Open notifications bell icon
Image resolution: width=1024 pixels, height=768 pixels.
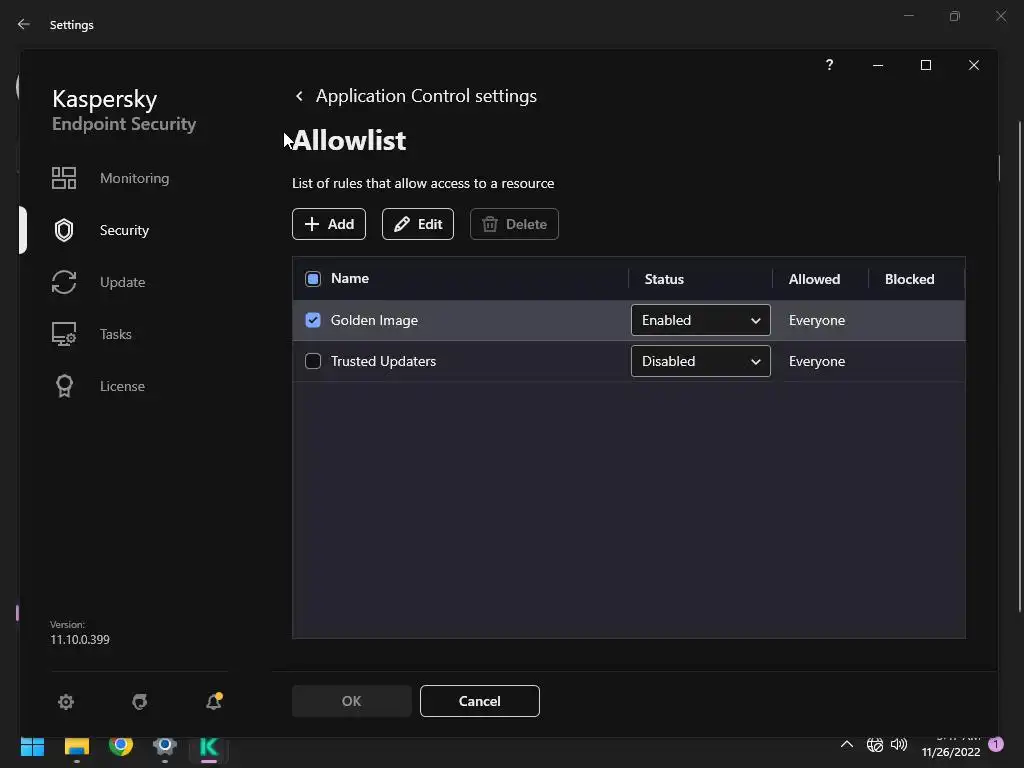tap(214, 701)
